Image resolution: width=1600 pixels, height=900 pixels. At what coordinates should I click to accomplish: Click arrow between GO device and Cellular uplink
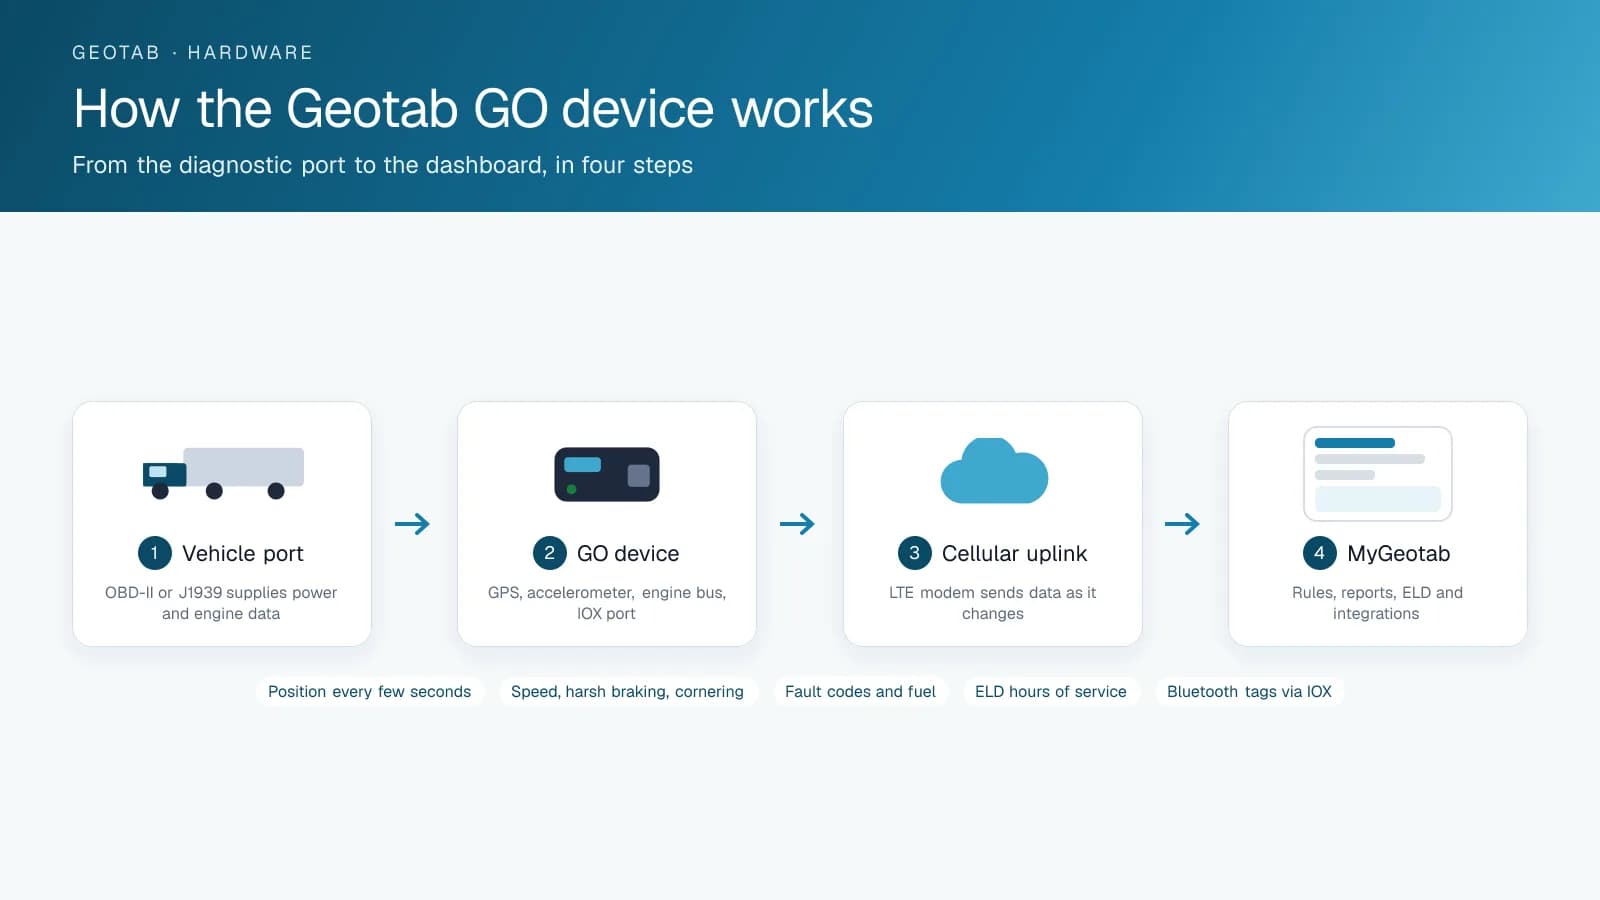coord(797,524)
